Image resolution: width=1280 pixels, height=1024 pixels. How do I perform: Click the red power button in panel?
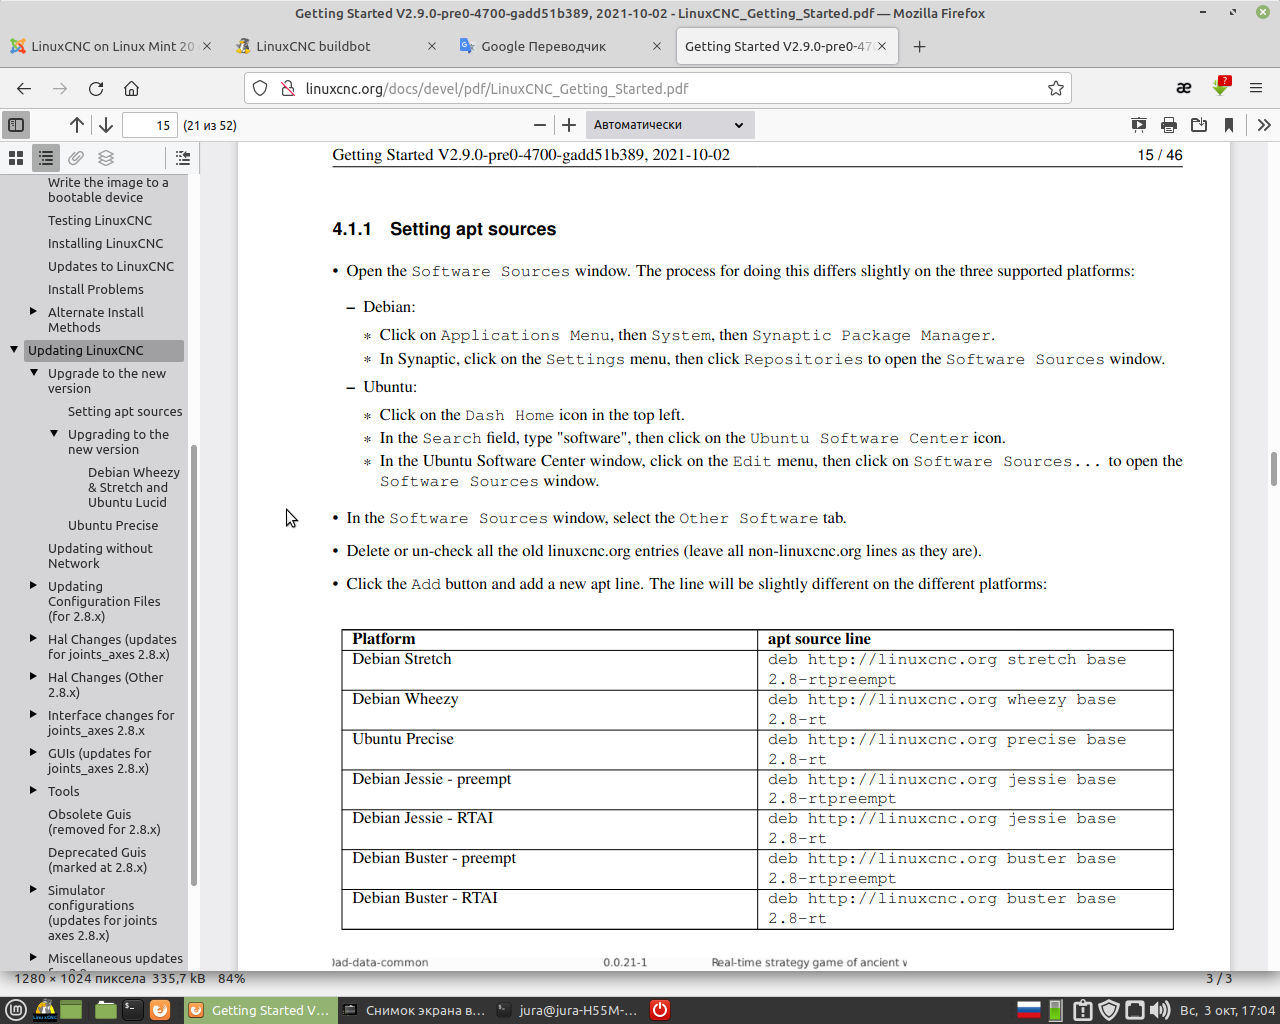[660, 1010]
